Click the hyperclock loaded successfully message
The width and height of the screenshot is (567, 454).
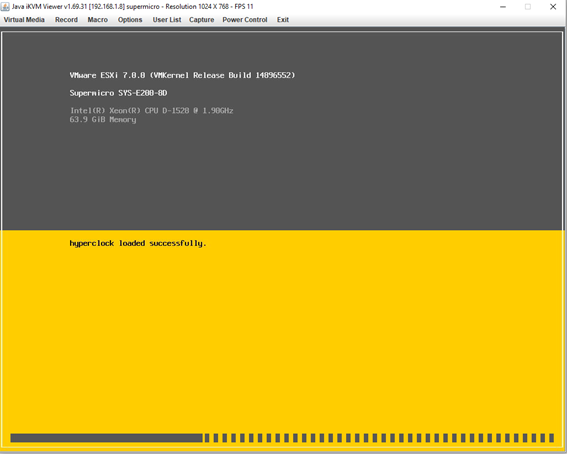(x=138, y=243)
